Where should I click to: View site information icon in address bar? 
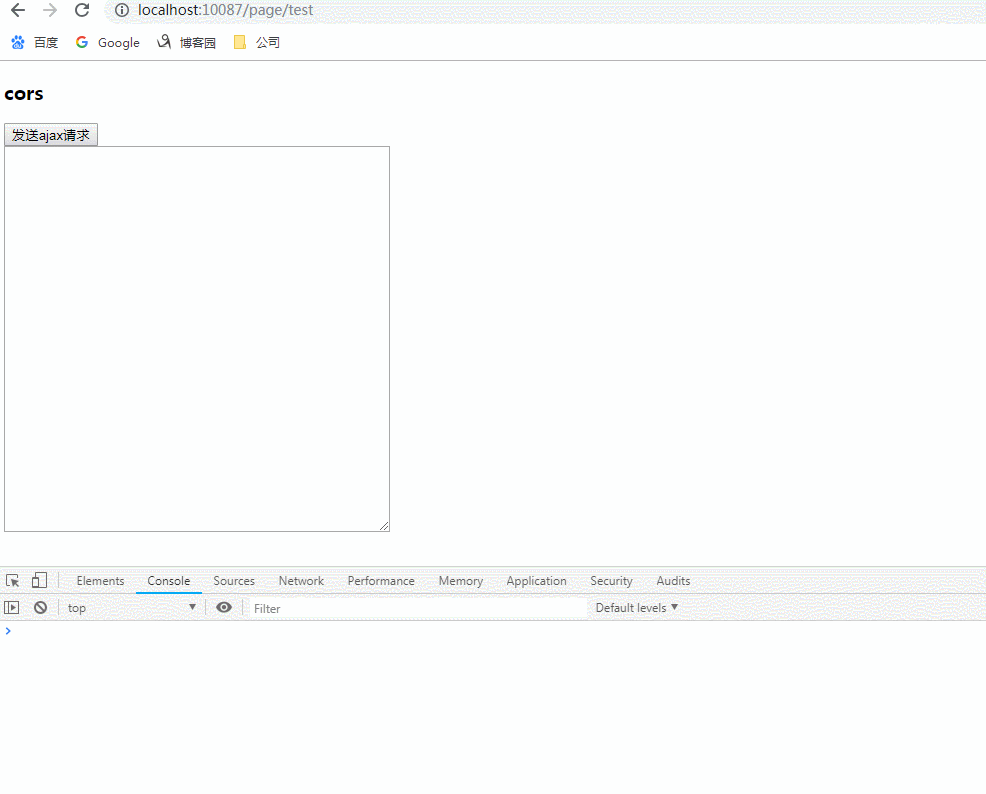tap(122, 10)
